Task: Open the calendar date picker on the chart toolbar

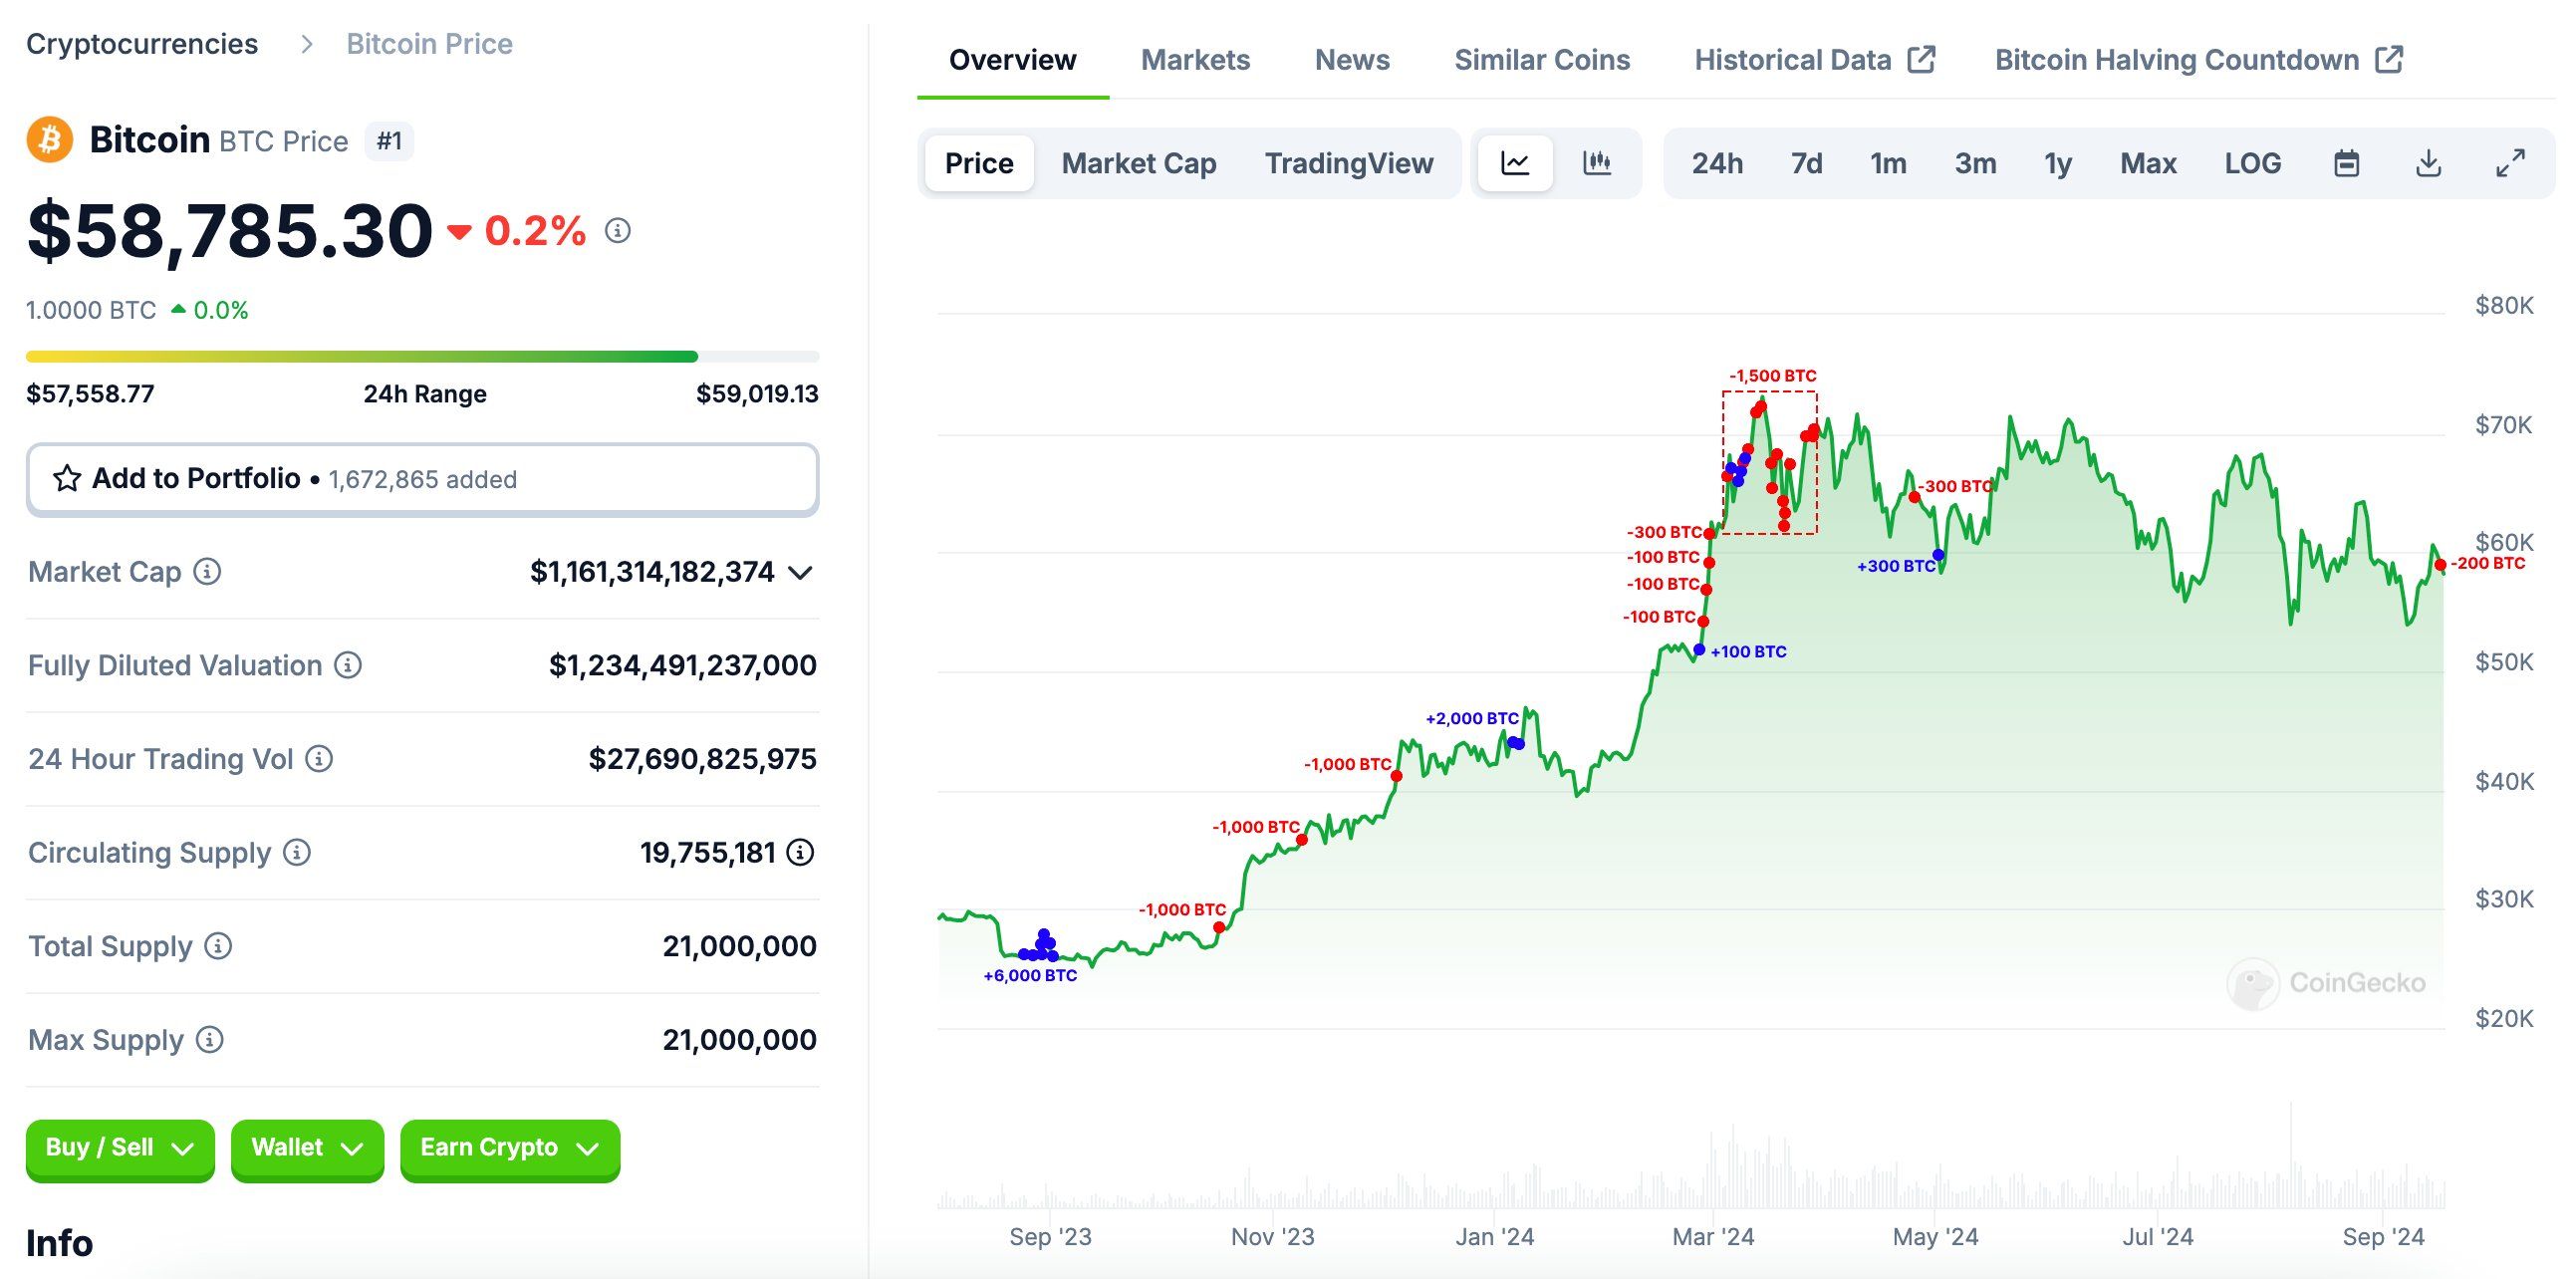Action: click(x=2349, y=163)
